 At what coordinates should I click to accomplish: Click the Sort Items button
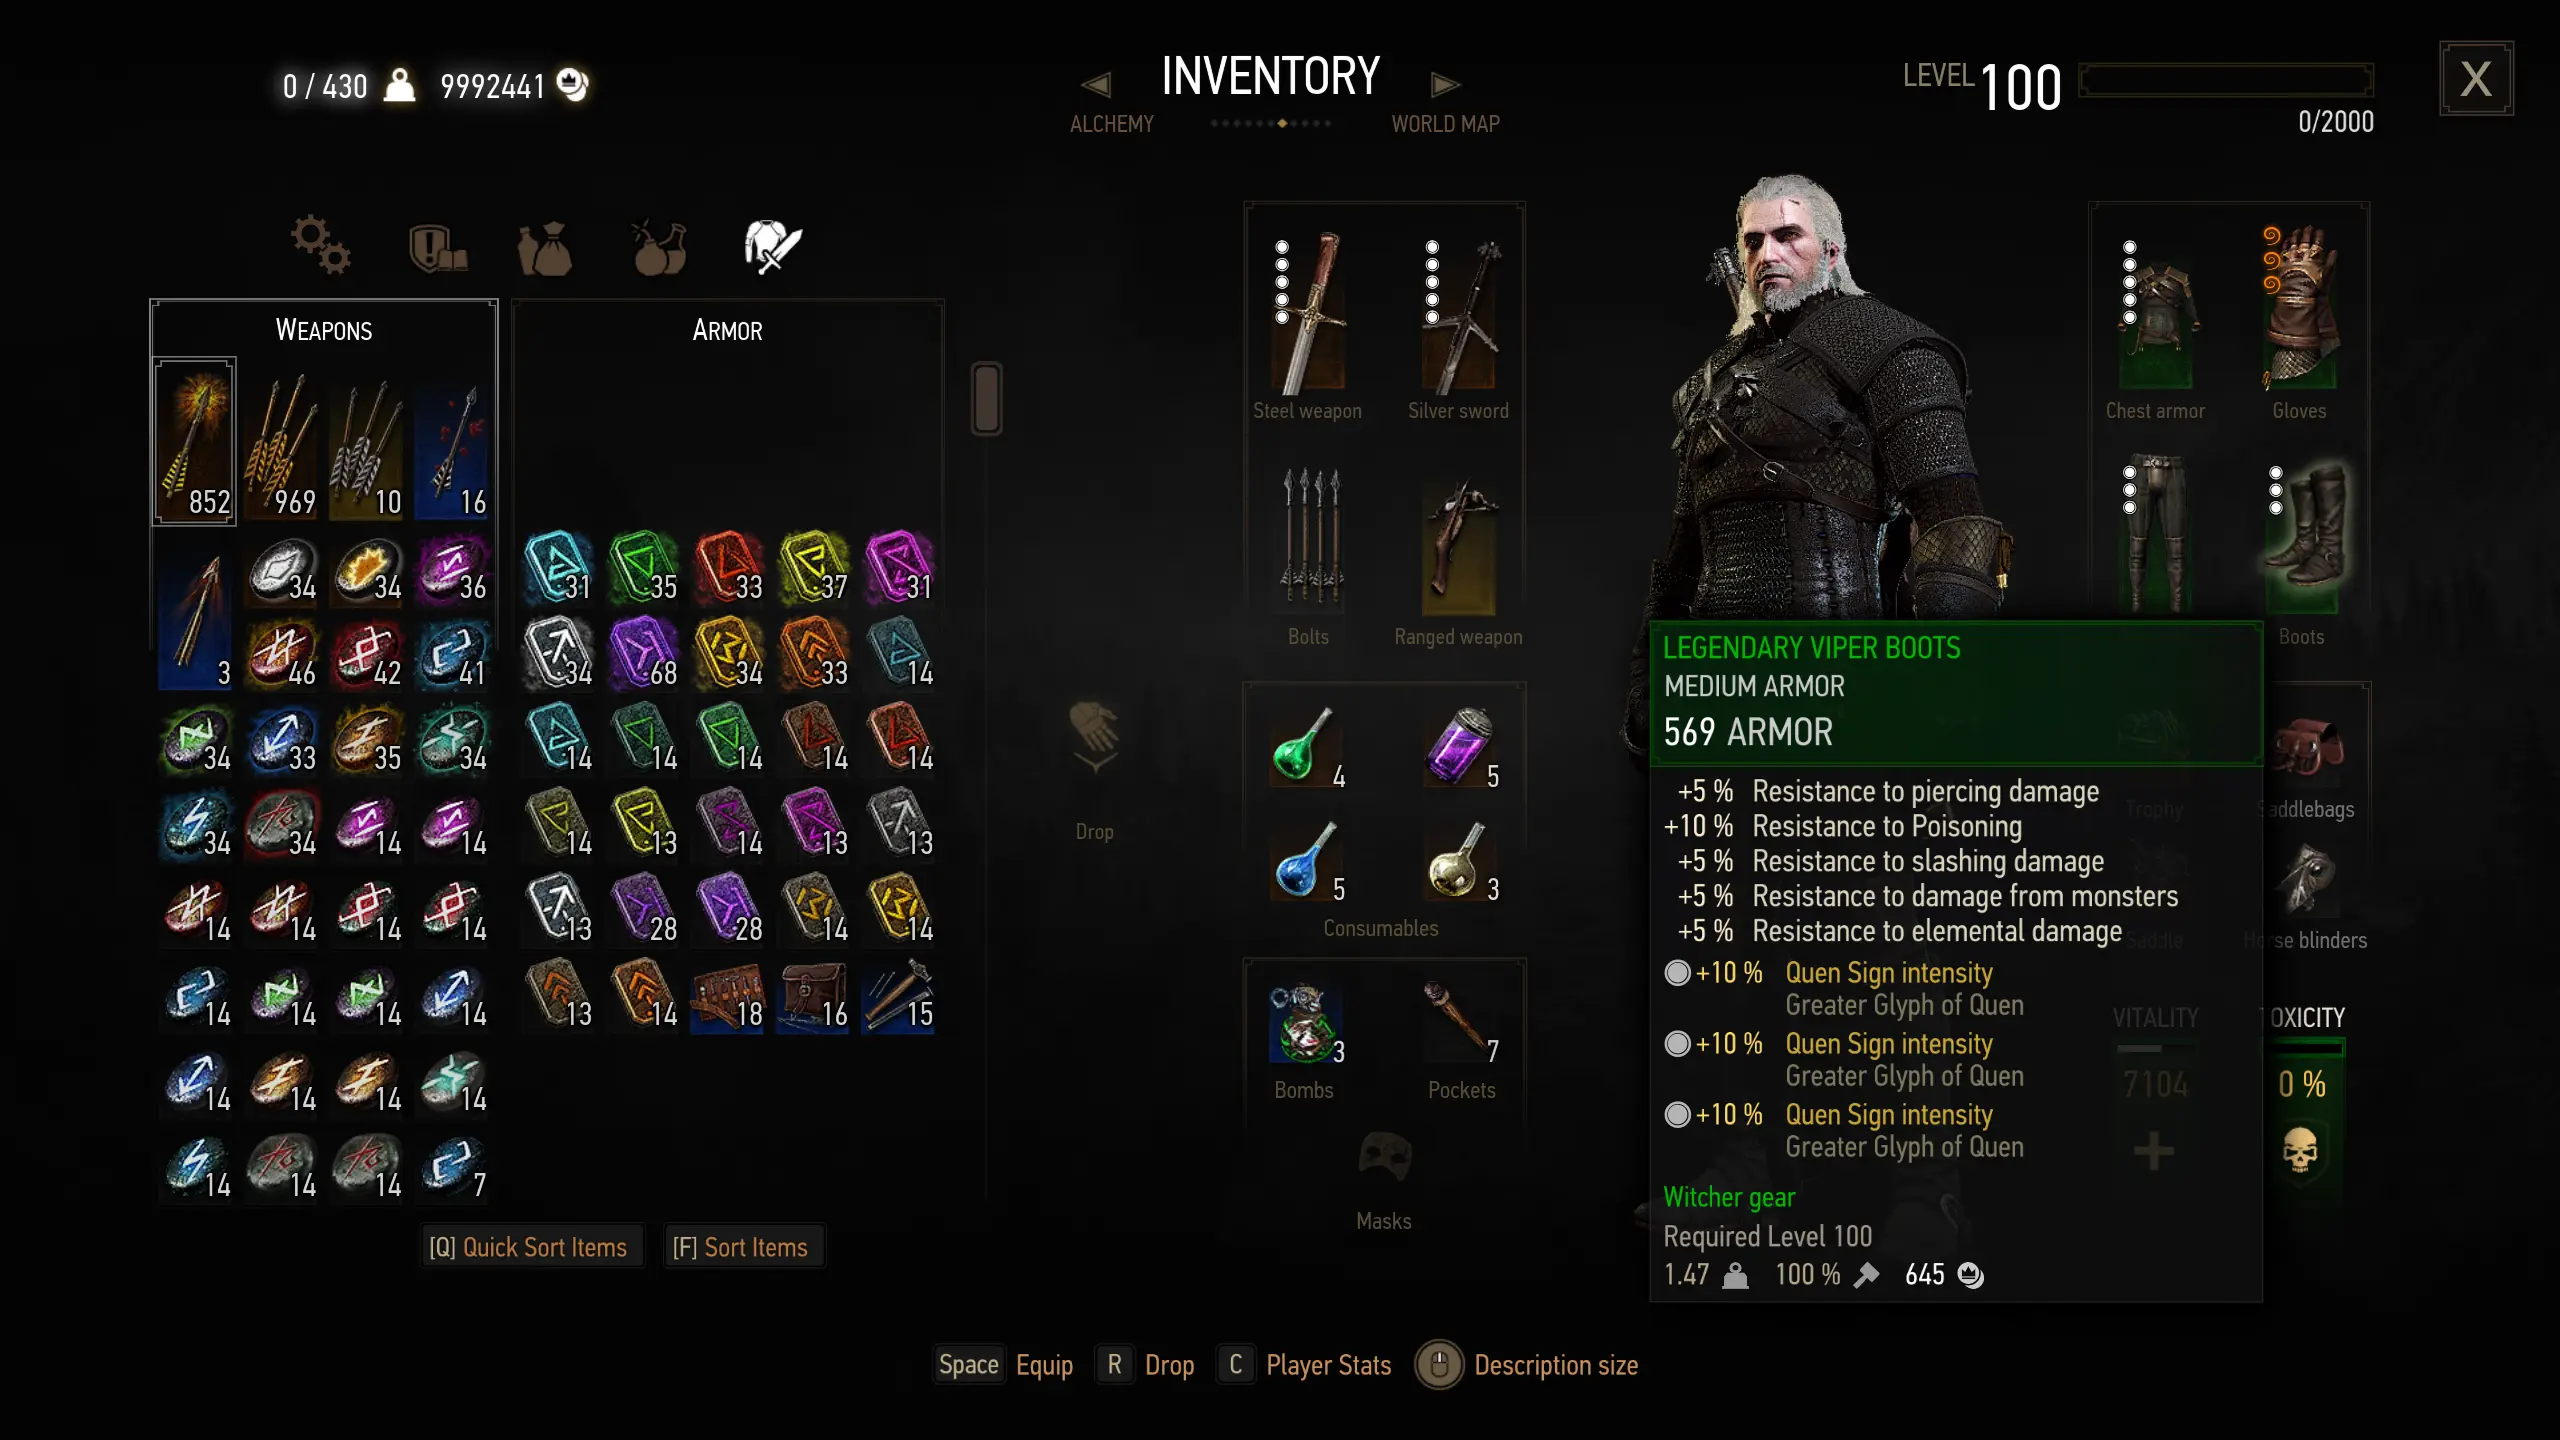(x=742, y=1247)
